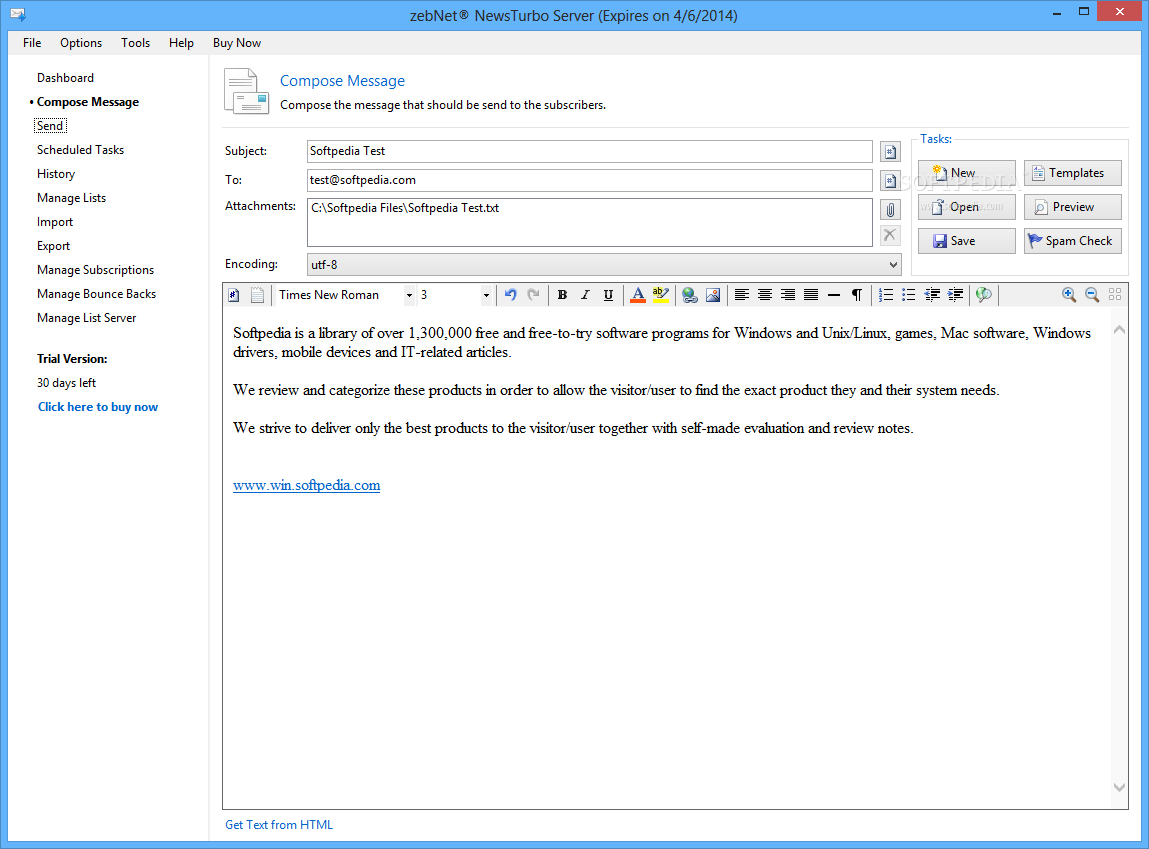The image size is (1149, 849).
Task: Center the text
Action: pyautogui.click(x=764, y=295)
